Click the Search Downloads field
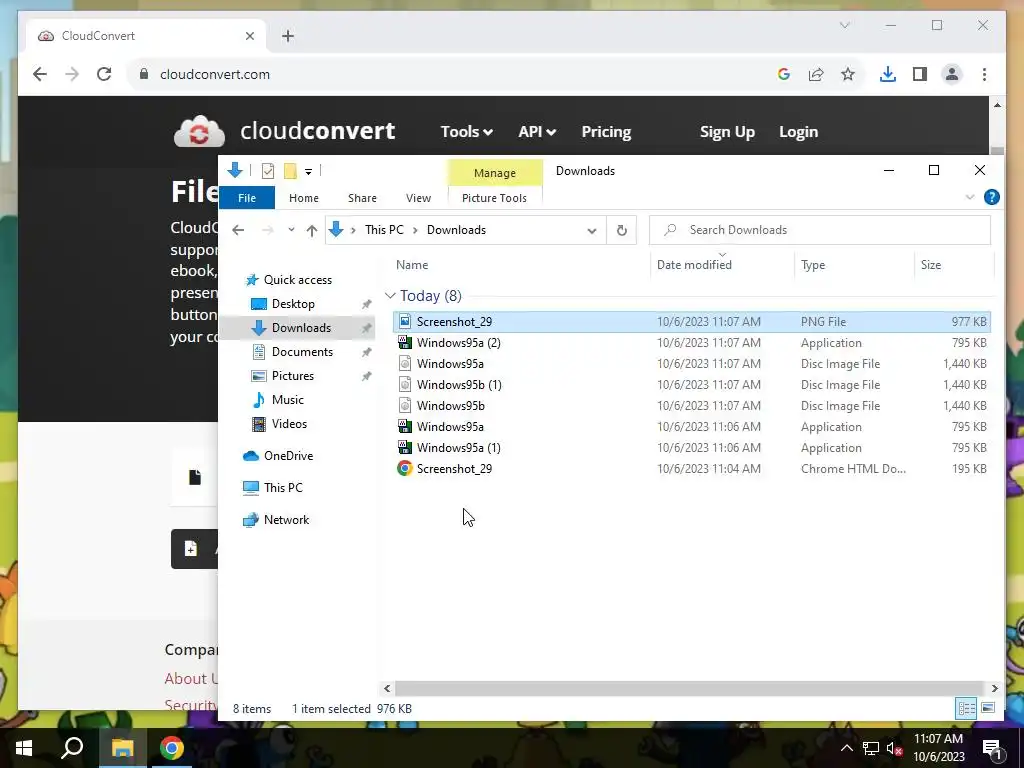 tap(820, 230)
